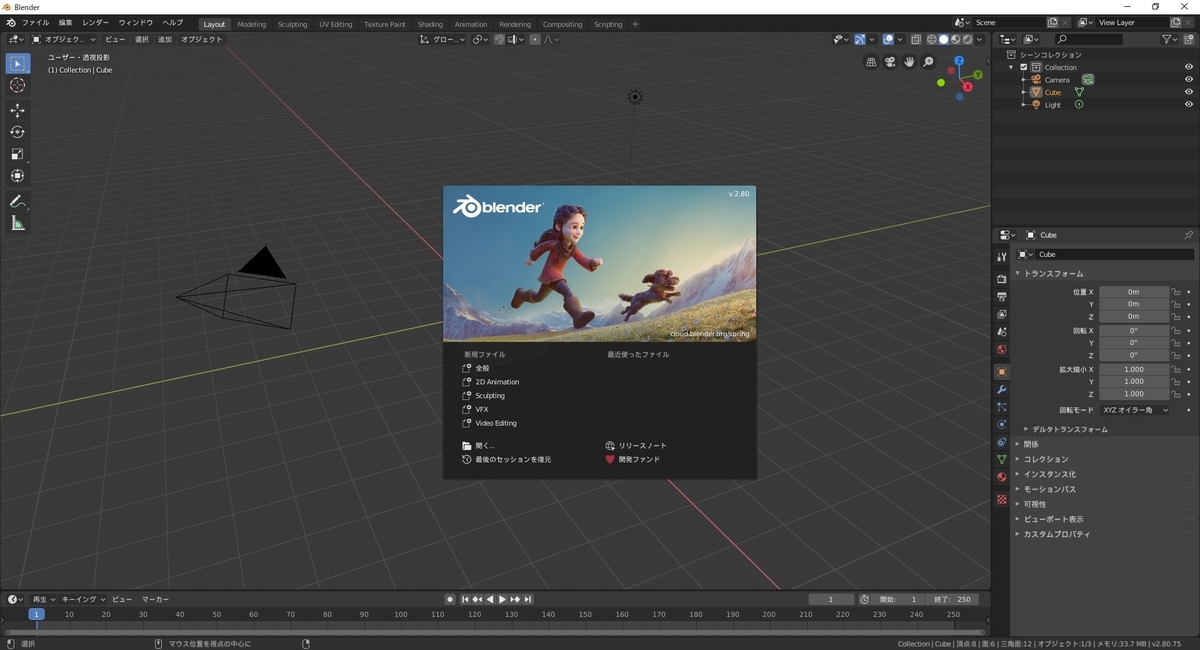Hide the Camera object in the outliner
Image resolution: width=1200 pixels, height=650 pixels.
tap(1189, 79)
